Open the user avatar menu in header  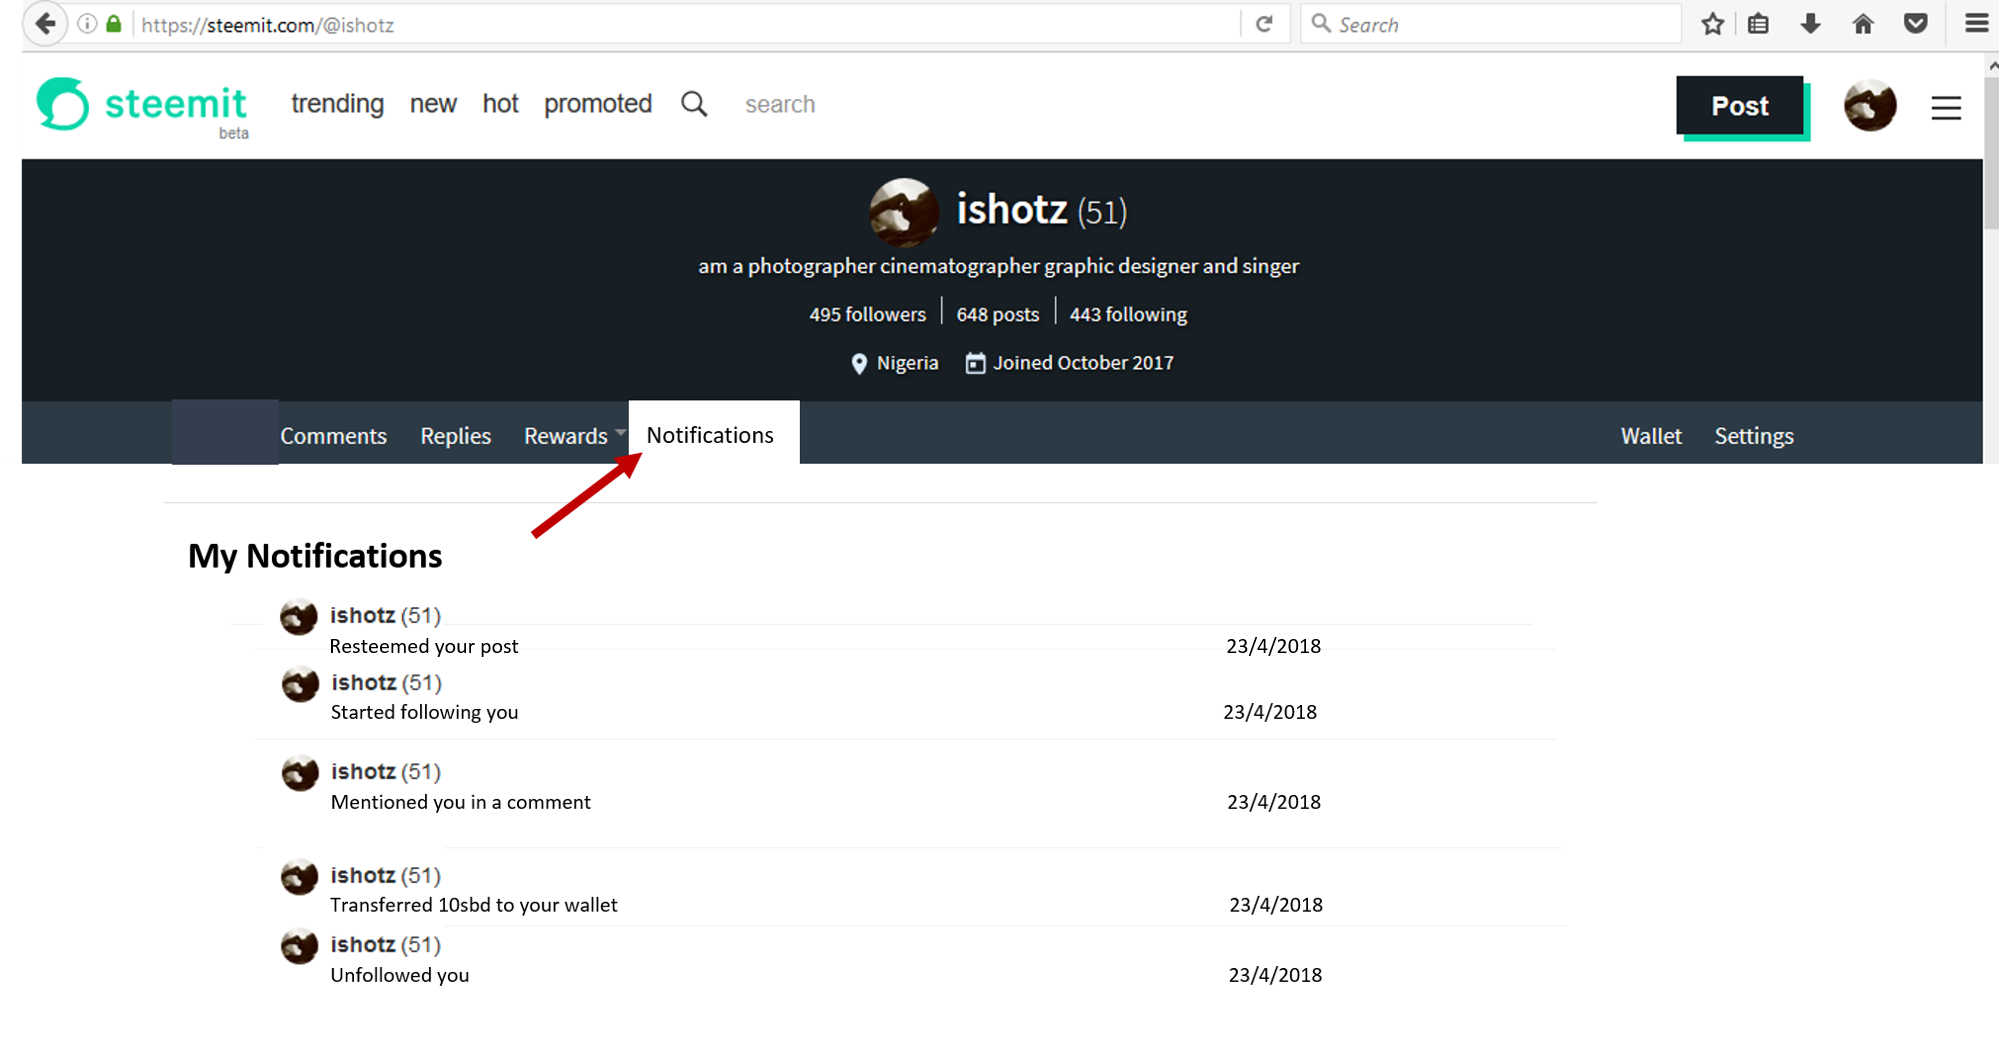pos(1869,105)
